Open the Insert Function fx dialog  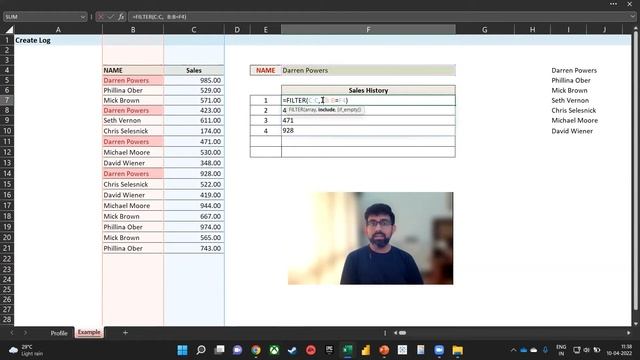(x=121, y=17)
